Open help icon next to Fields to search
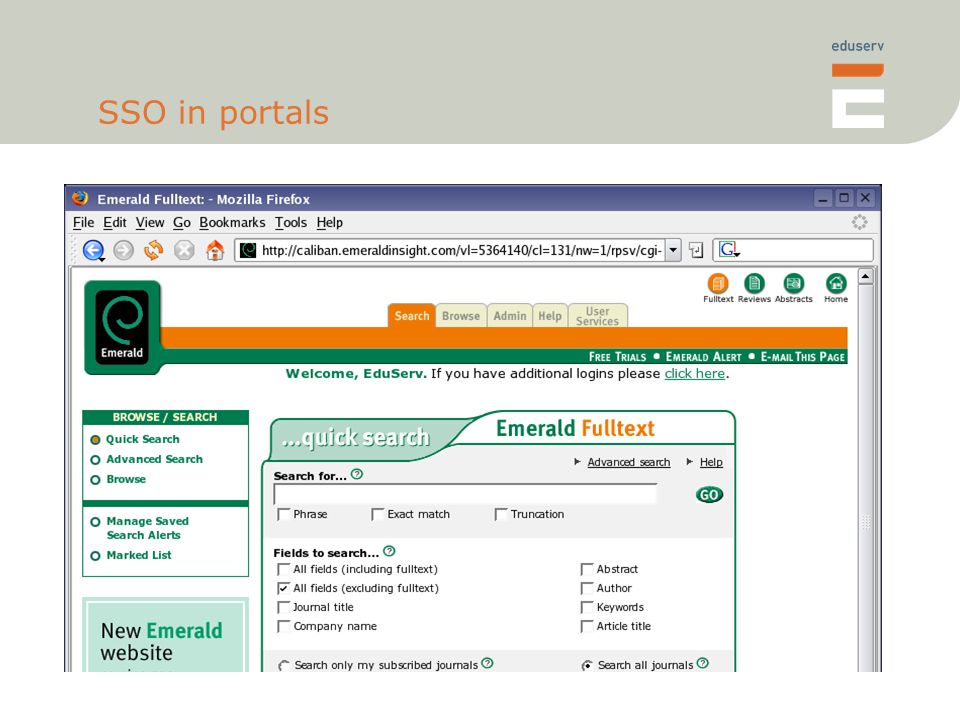Viewport: 960px width, 720px height. pyautogui.click(x=389, y=551)
